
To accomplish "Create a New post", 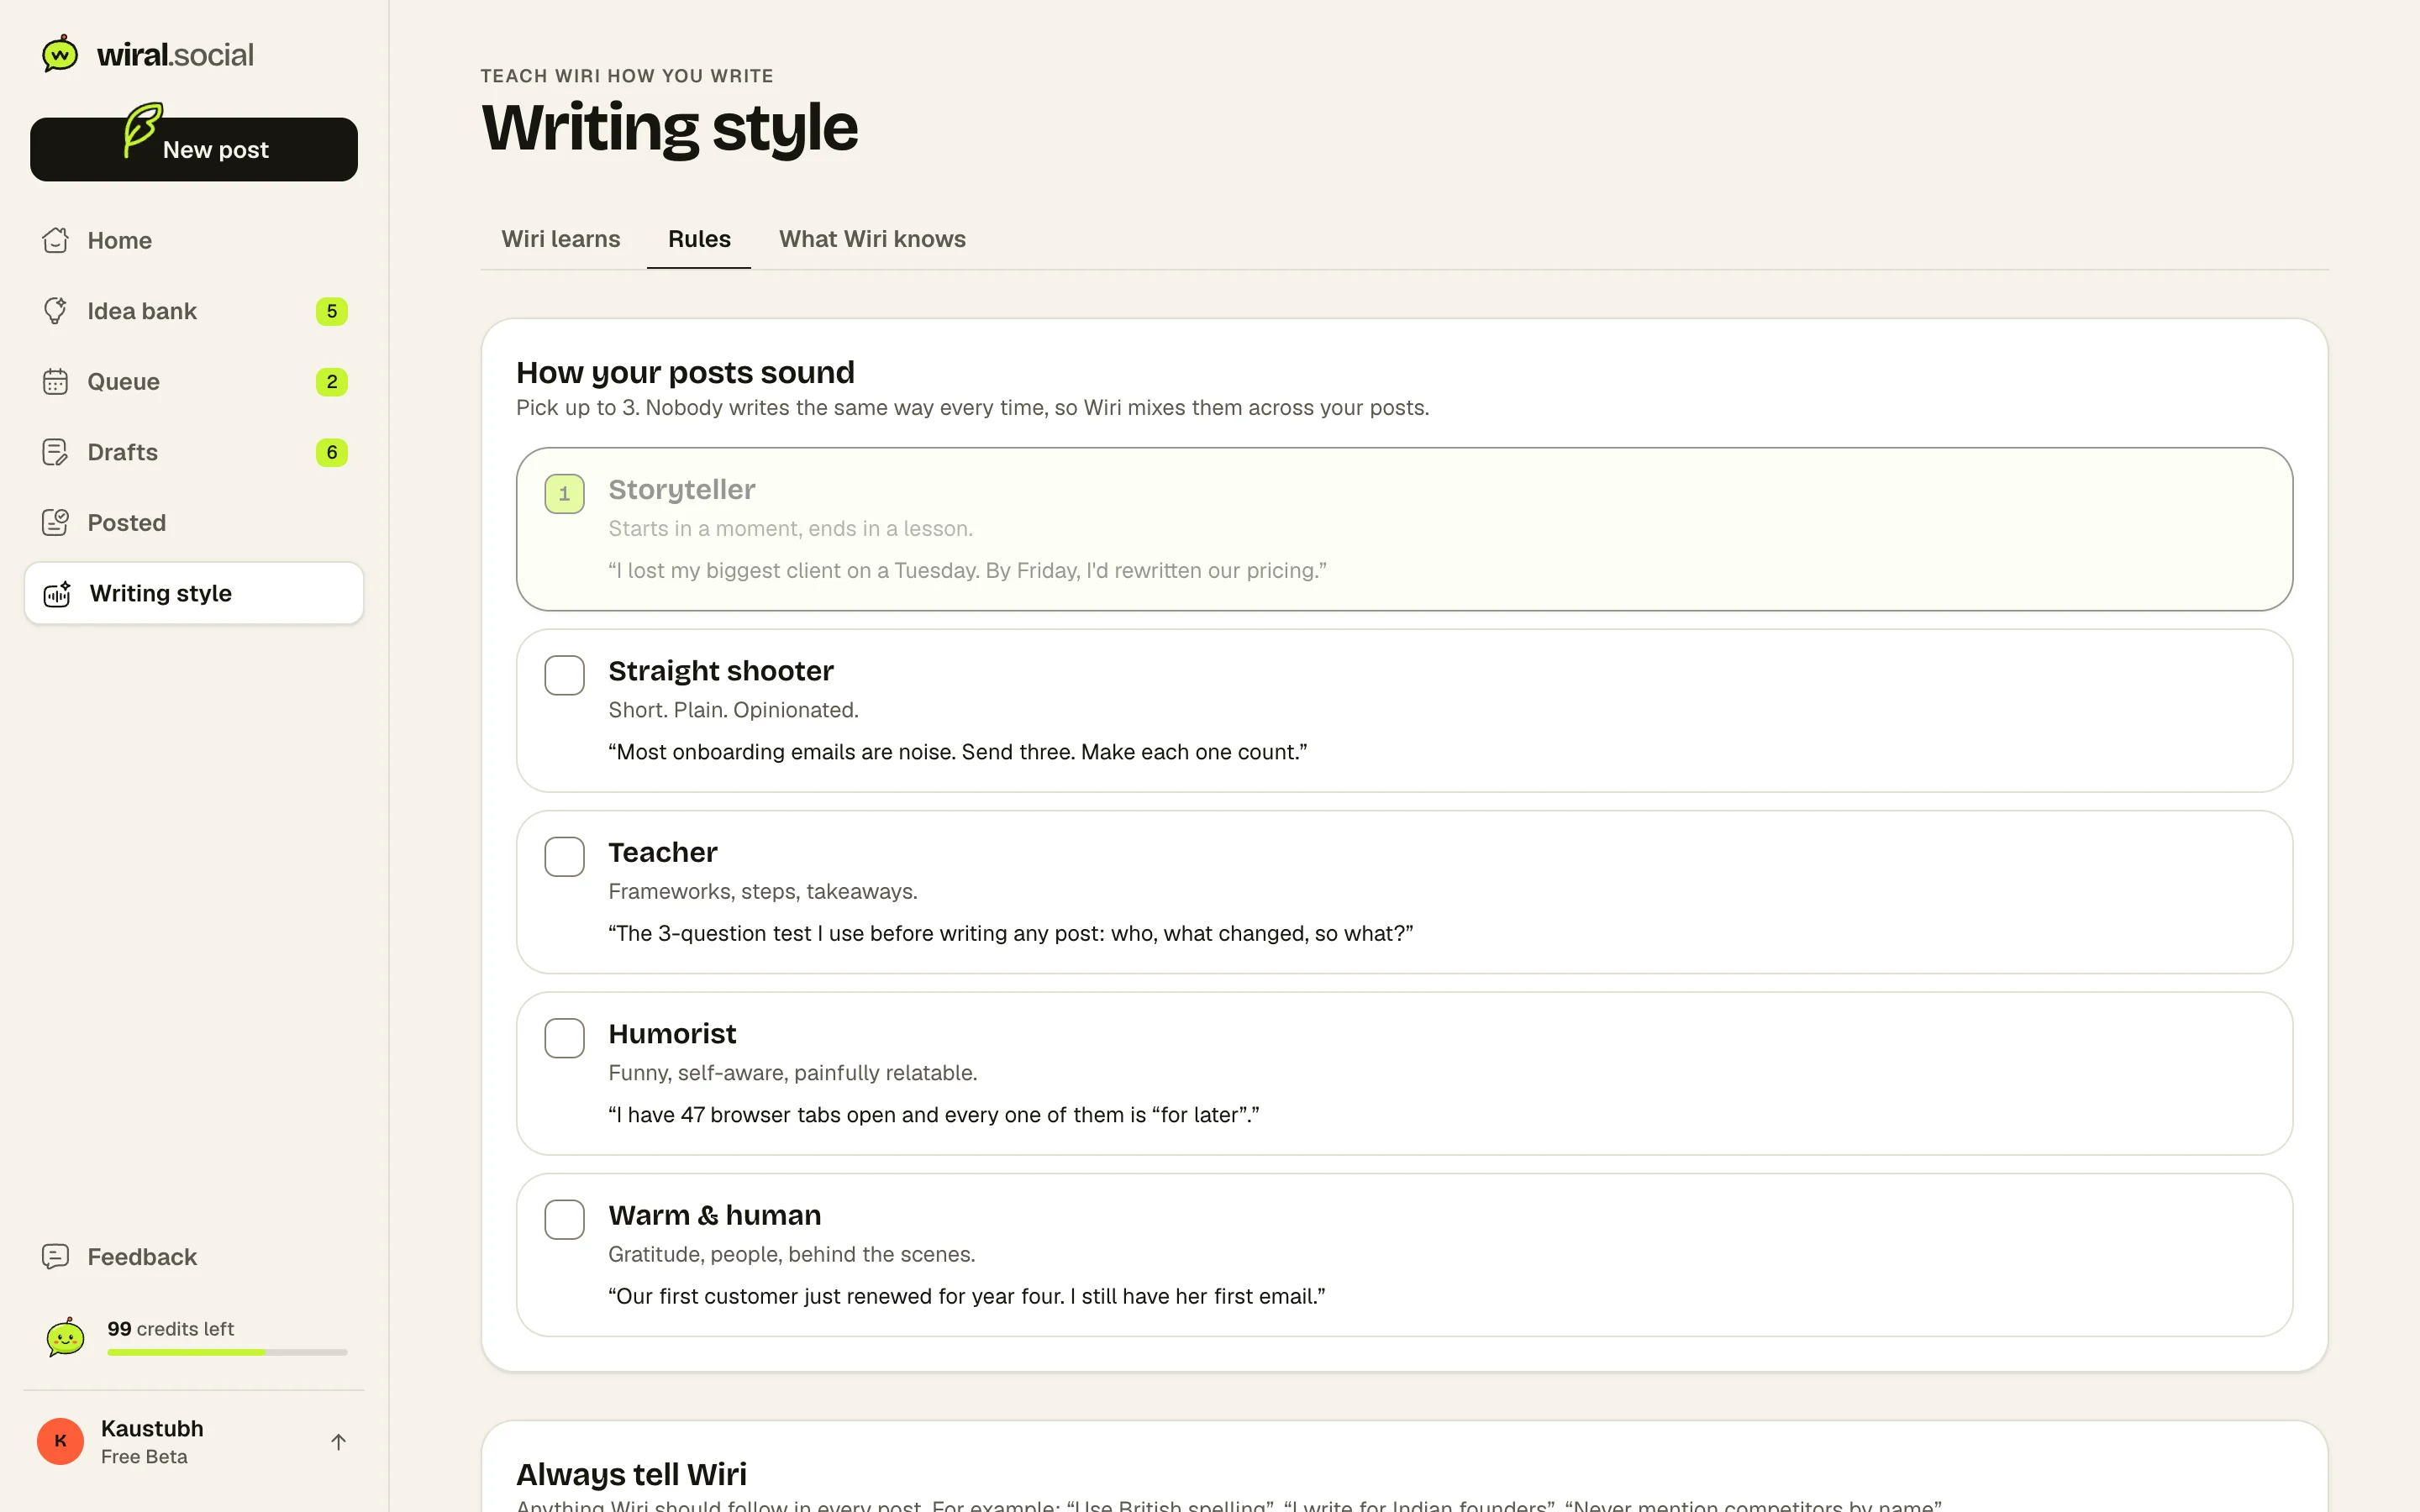I will coord(194,149).
